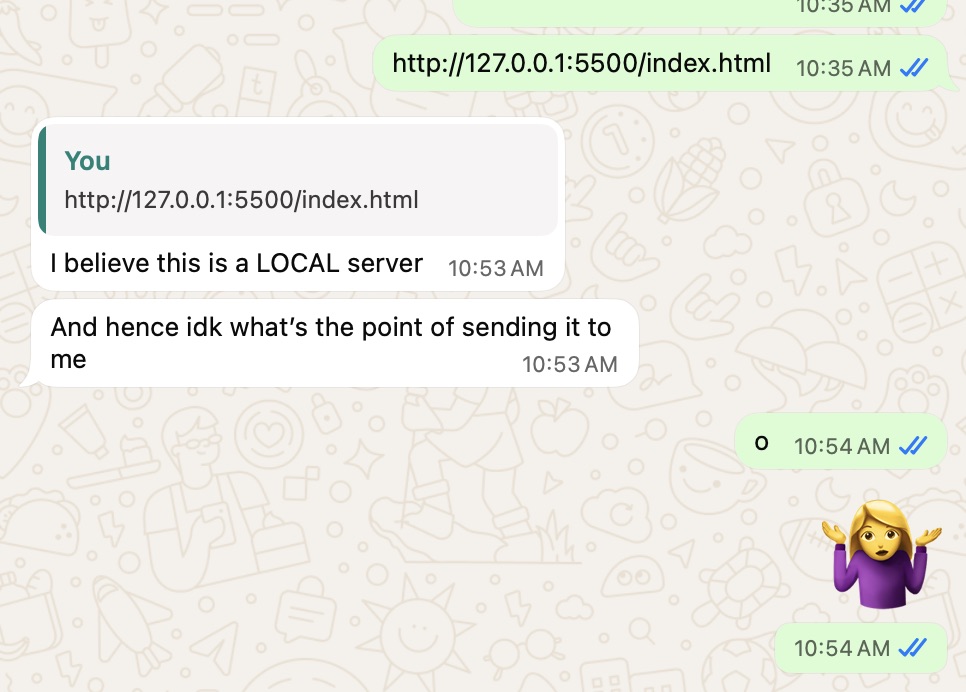The height and width of the screenshot is (692, 966).
Task: Click the 'You' sender name in quote
Action: coord(87,161)
